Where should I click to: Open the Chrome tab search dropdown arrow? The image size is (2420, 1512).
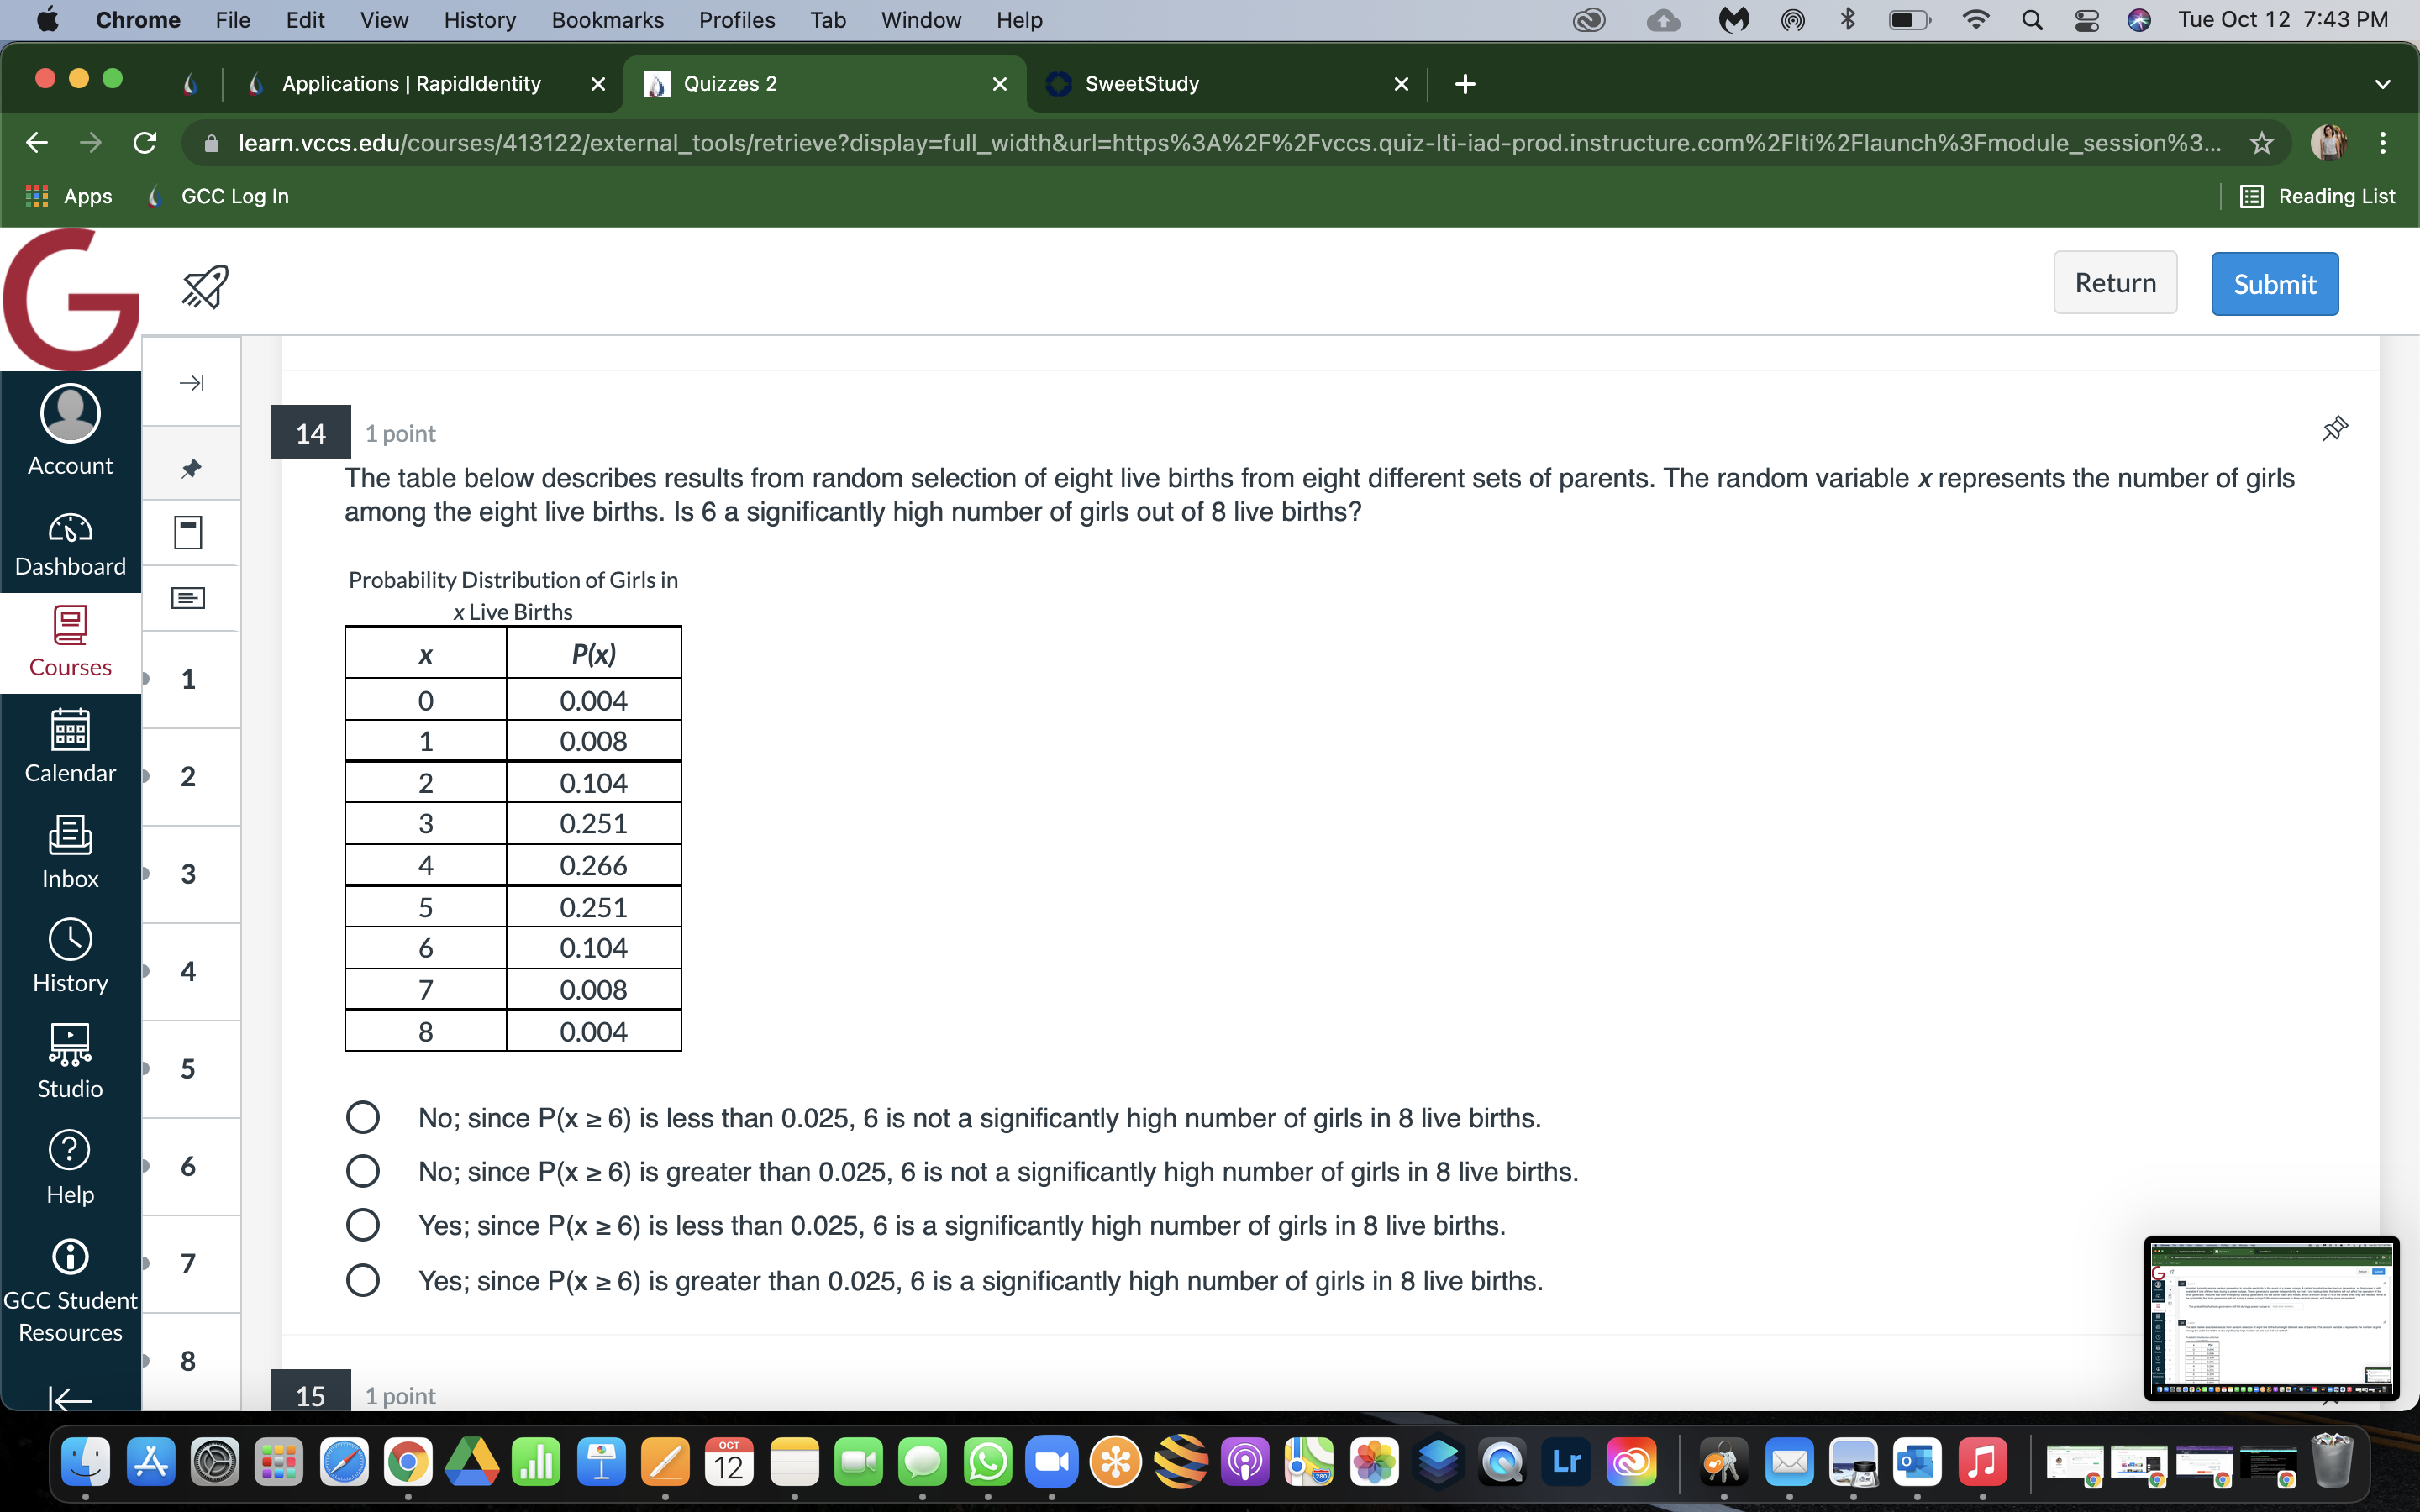pos(2383,84)
